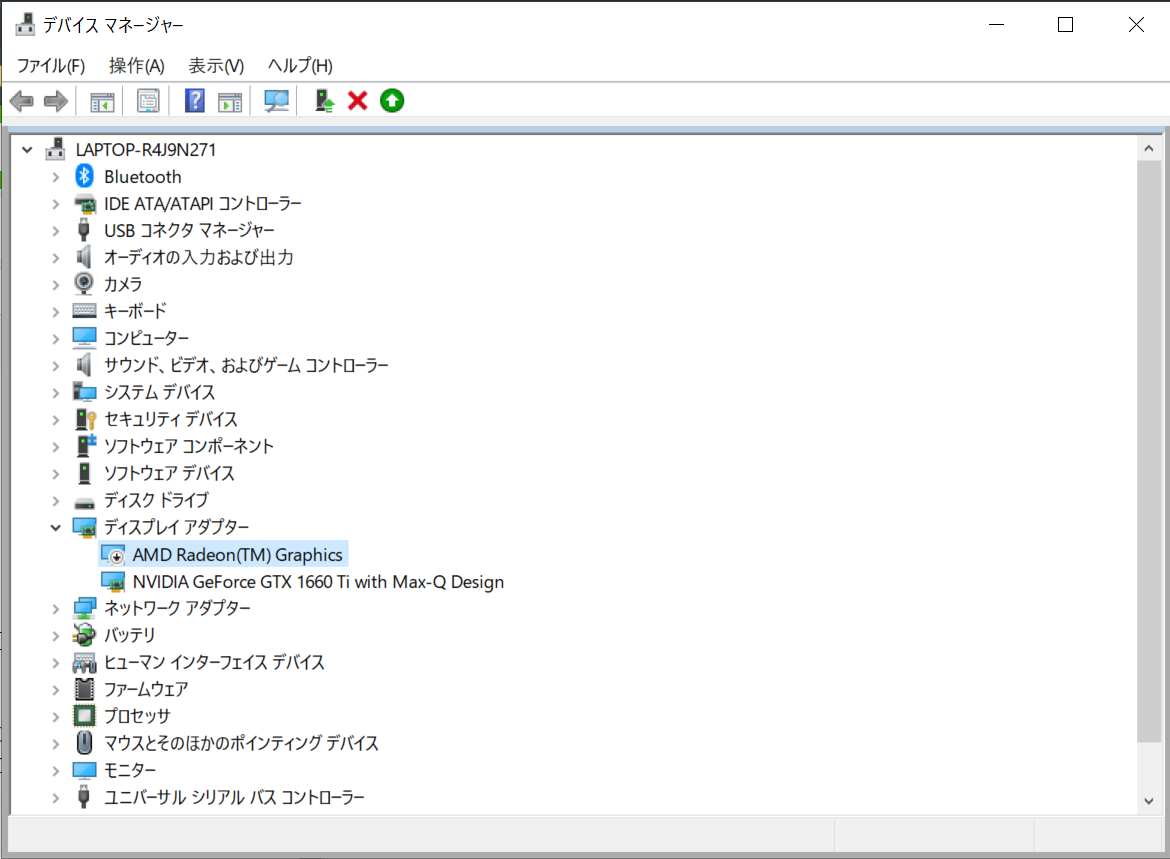Expand the ソフトウェア コンポーネント category
1170x859 pixels.
coord(56,447)
